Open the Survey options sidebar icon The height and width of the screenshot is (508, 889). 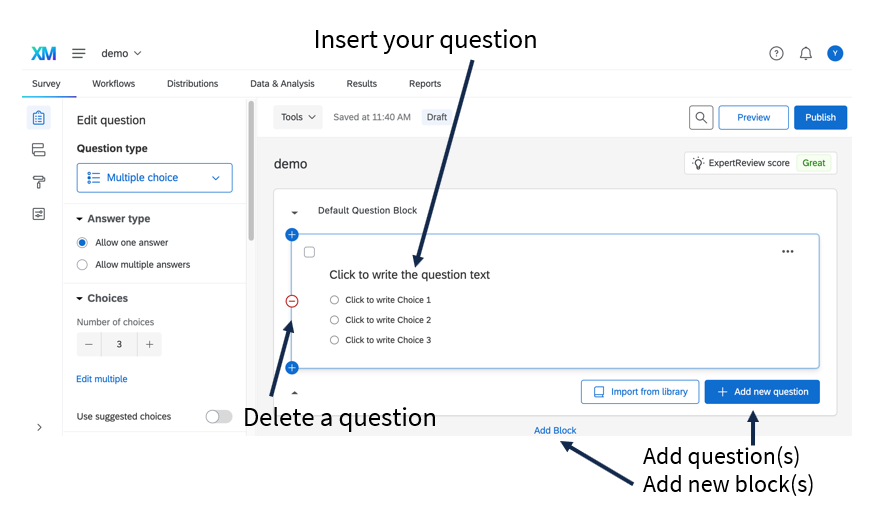[39, 214]
